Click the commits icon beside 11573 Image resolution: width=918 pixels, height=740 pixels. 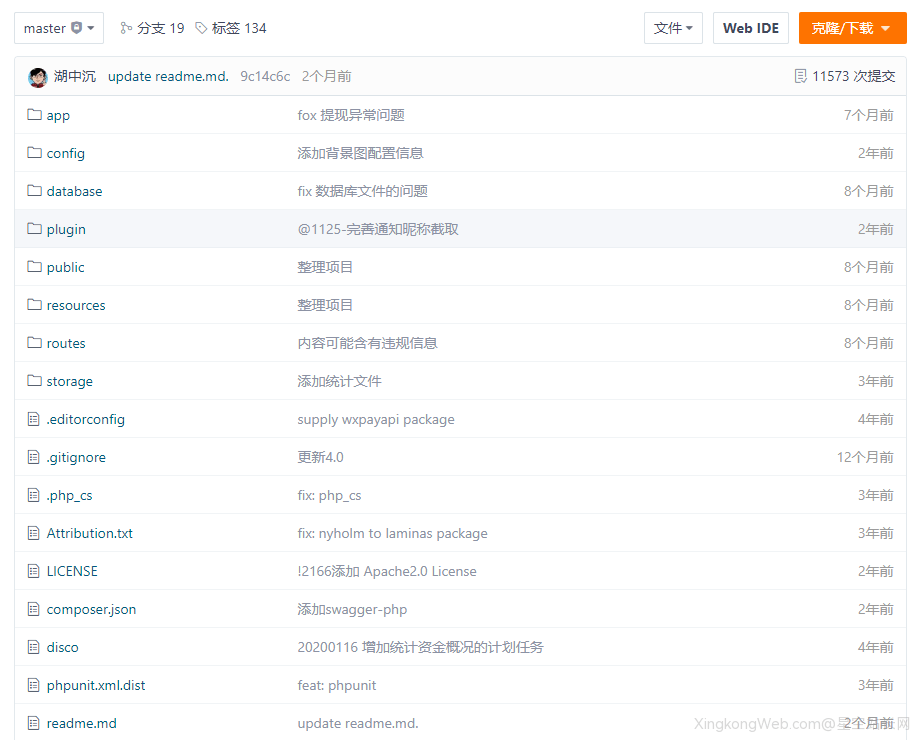pos(800,77)
